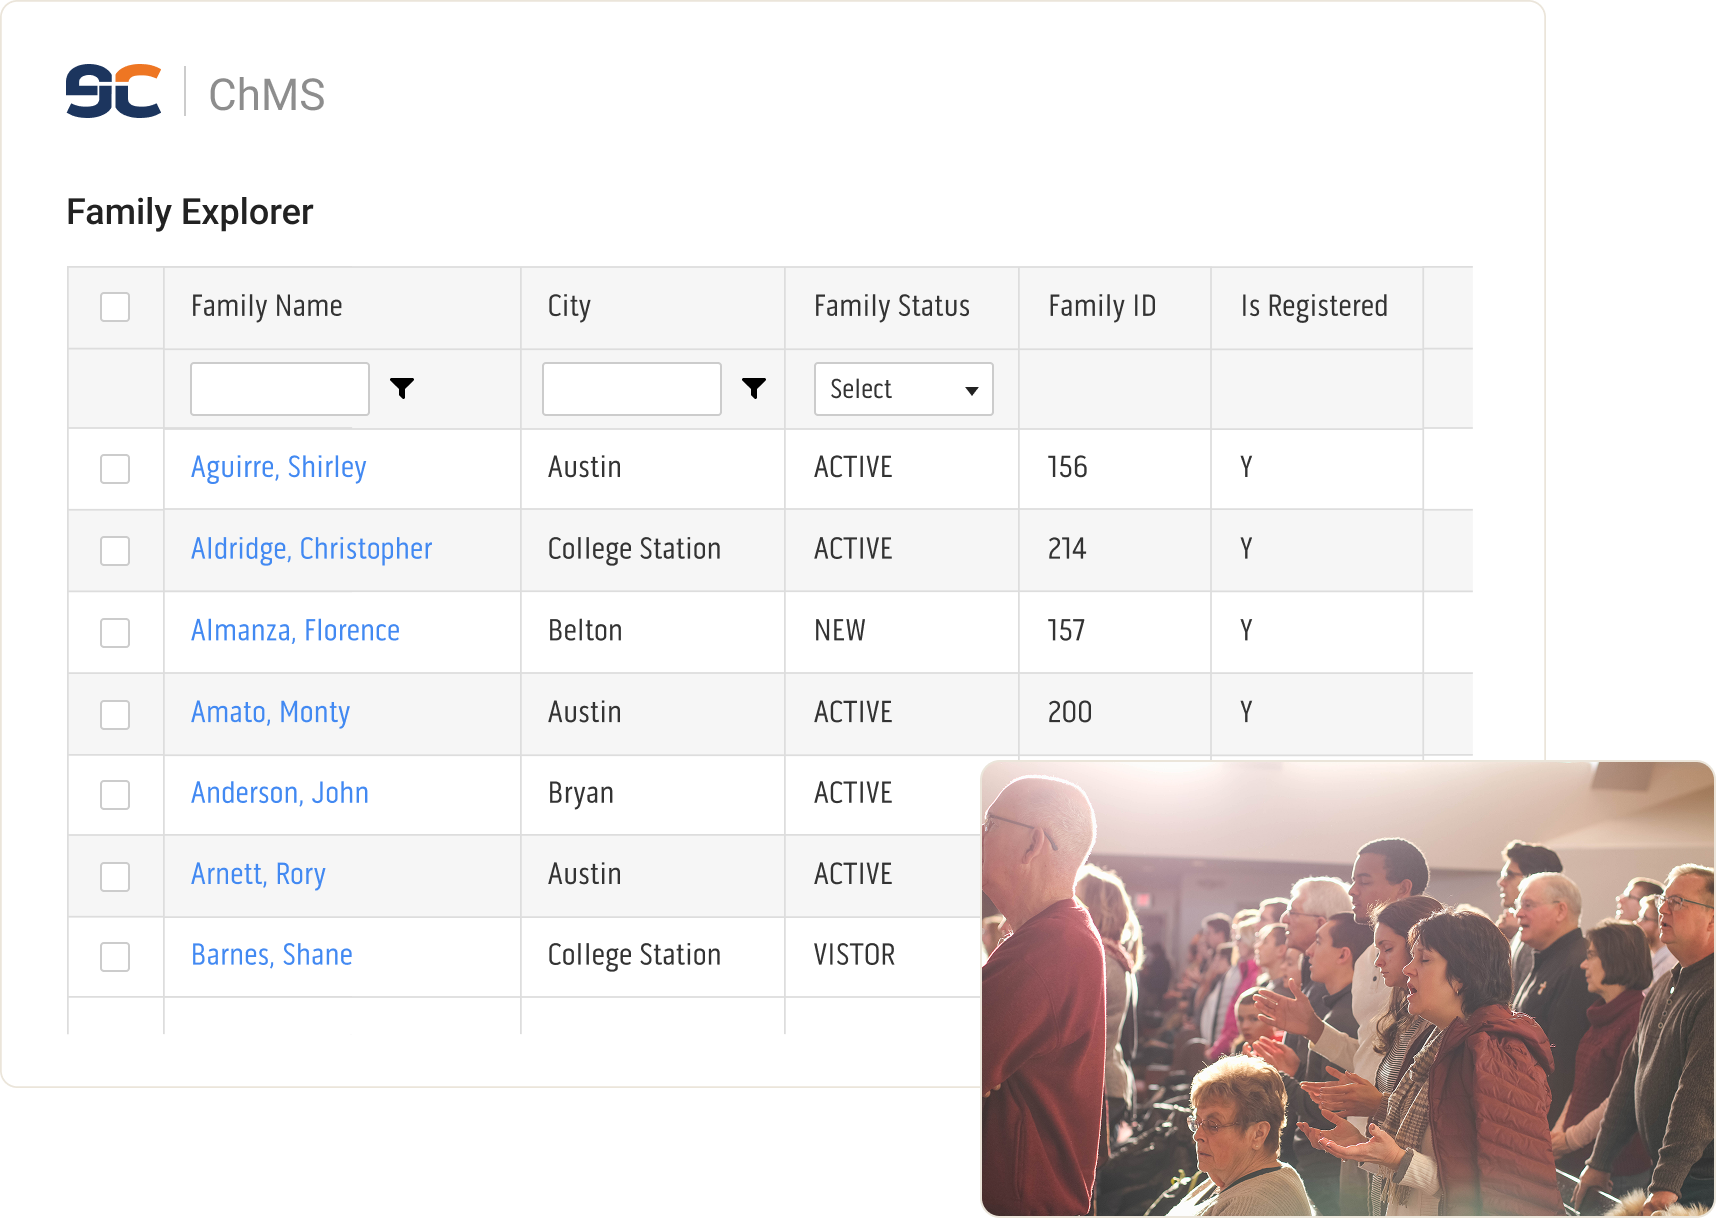This screenshot has height=1218, width=1716.
Task: Click the Arnett, Rory link
Action: [258, 874]
